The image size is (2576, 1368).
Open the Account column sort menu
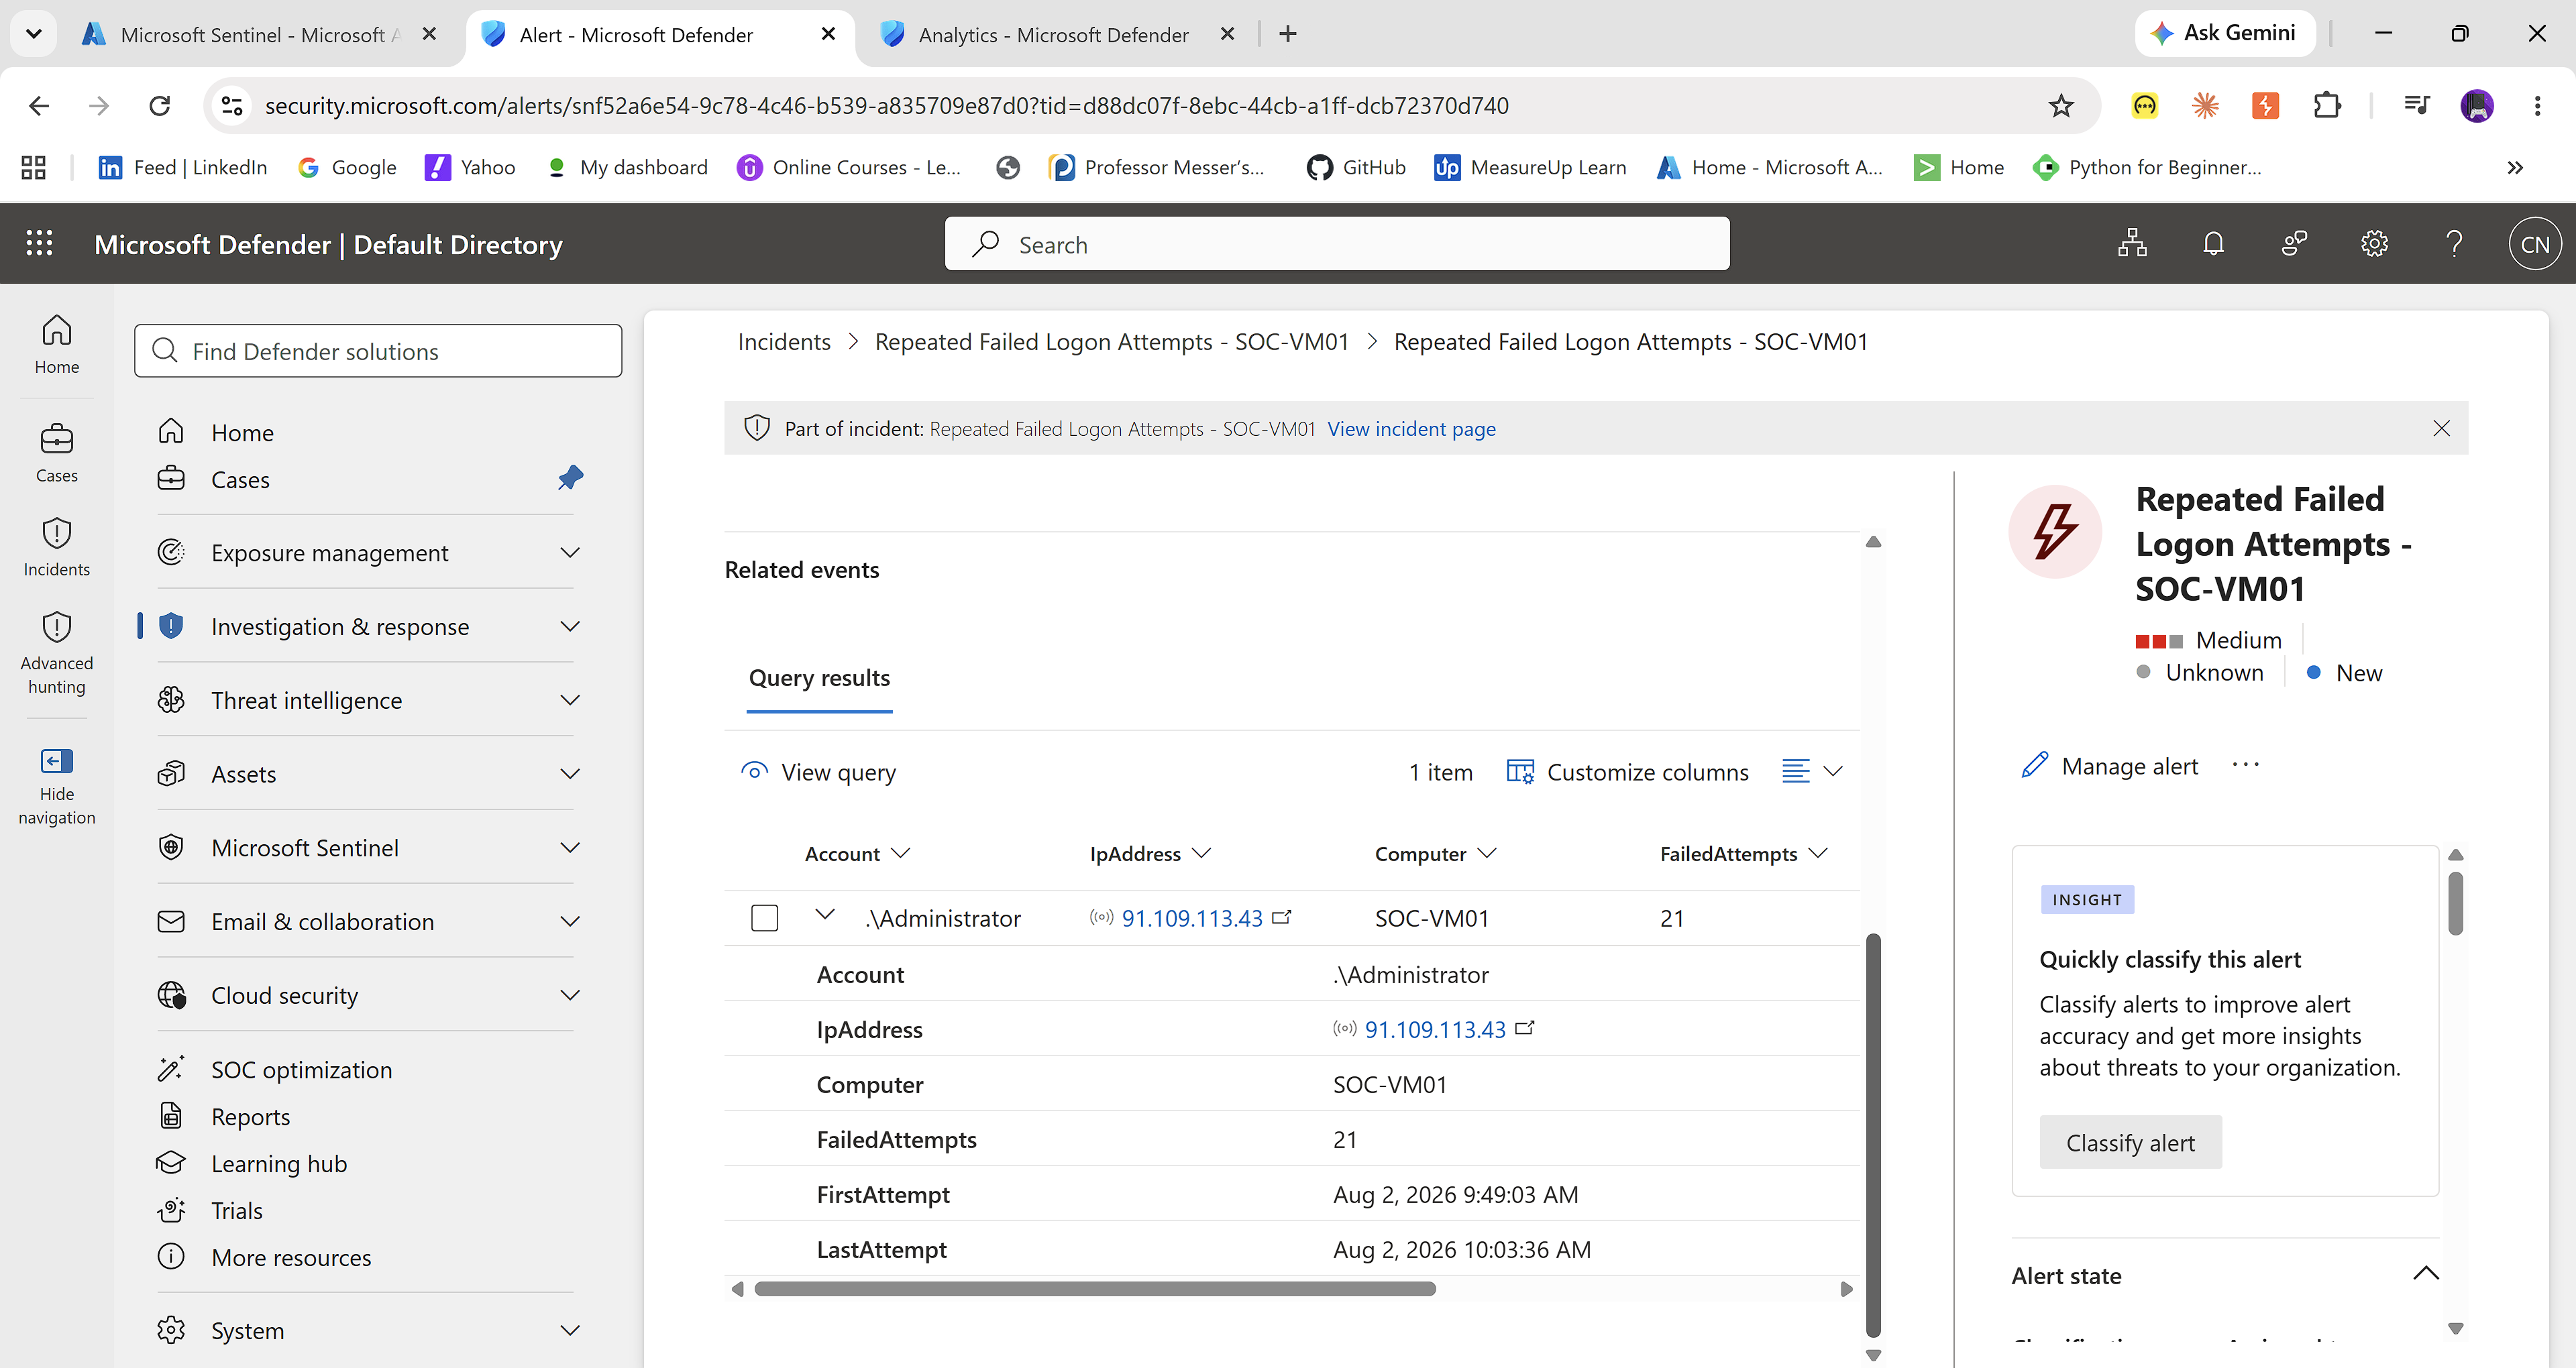(901, 853)
